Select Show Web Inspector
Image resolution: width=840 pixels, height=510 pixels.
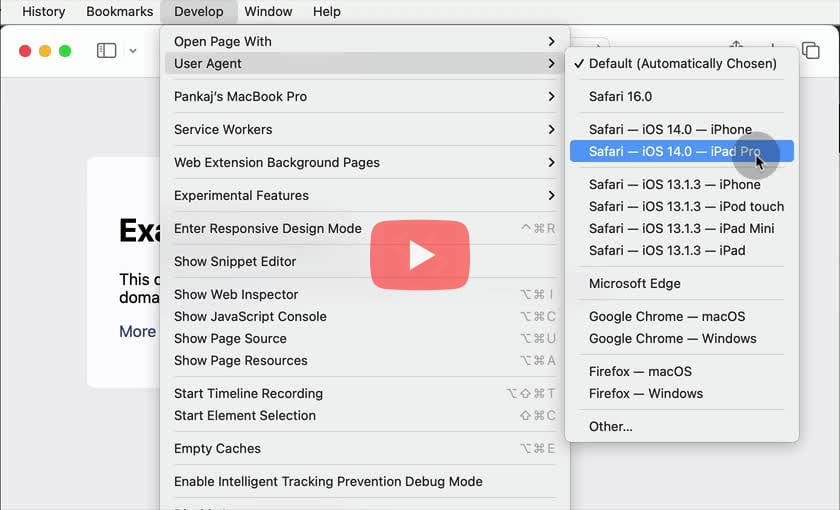tap(364, 294)
